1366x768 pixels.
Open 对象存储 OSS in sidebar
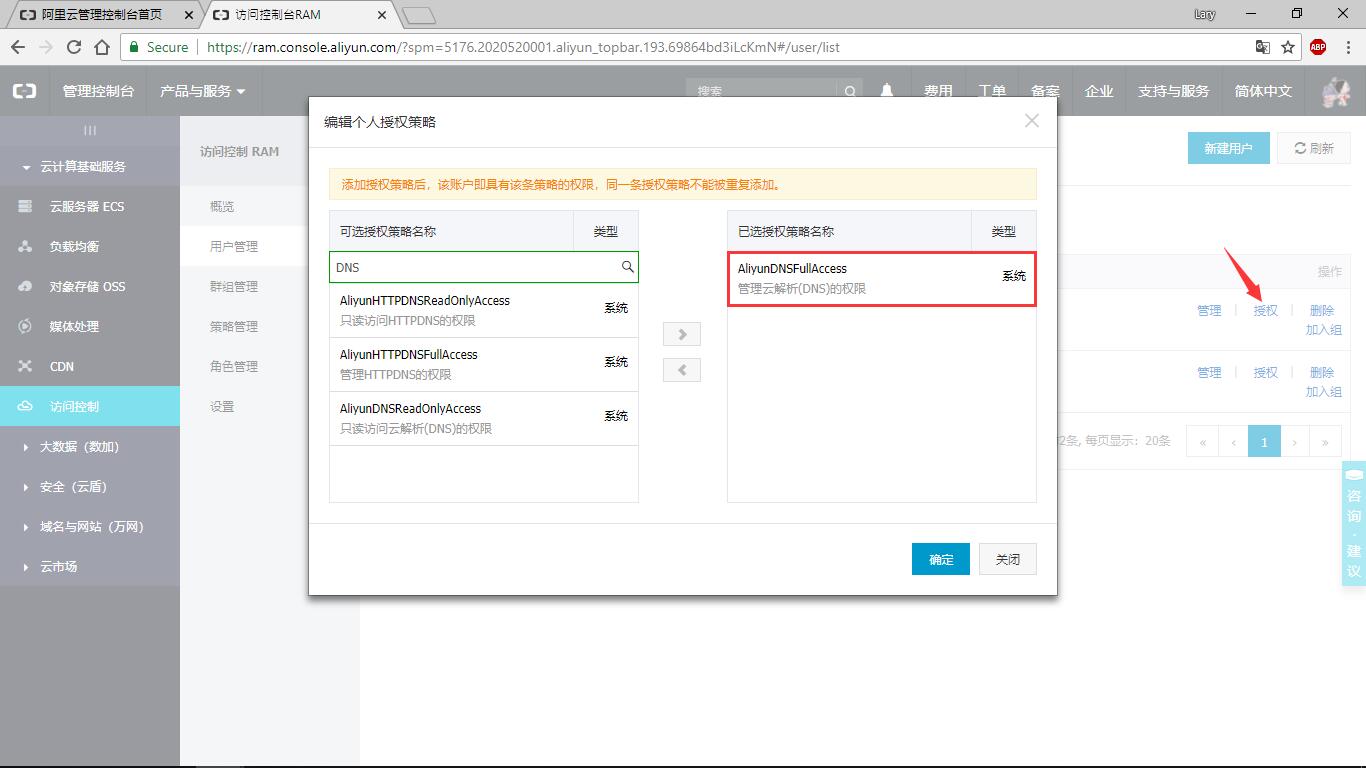pos(90,286)
